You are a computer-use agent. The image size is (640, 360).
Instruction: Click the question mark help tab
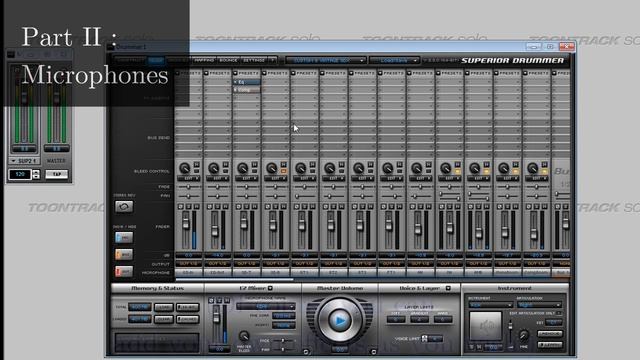pyautogui.click(x=272, y=60)
